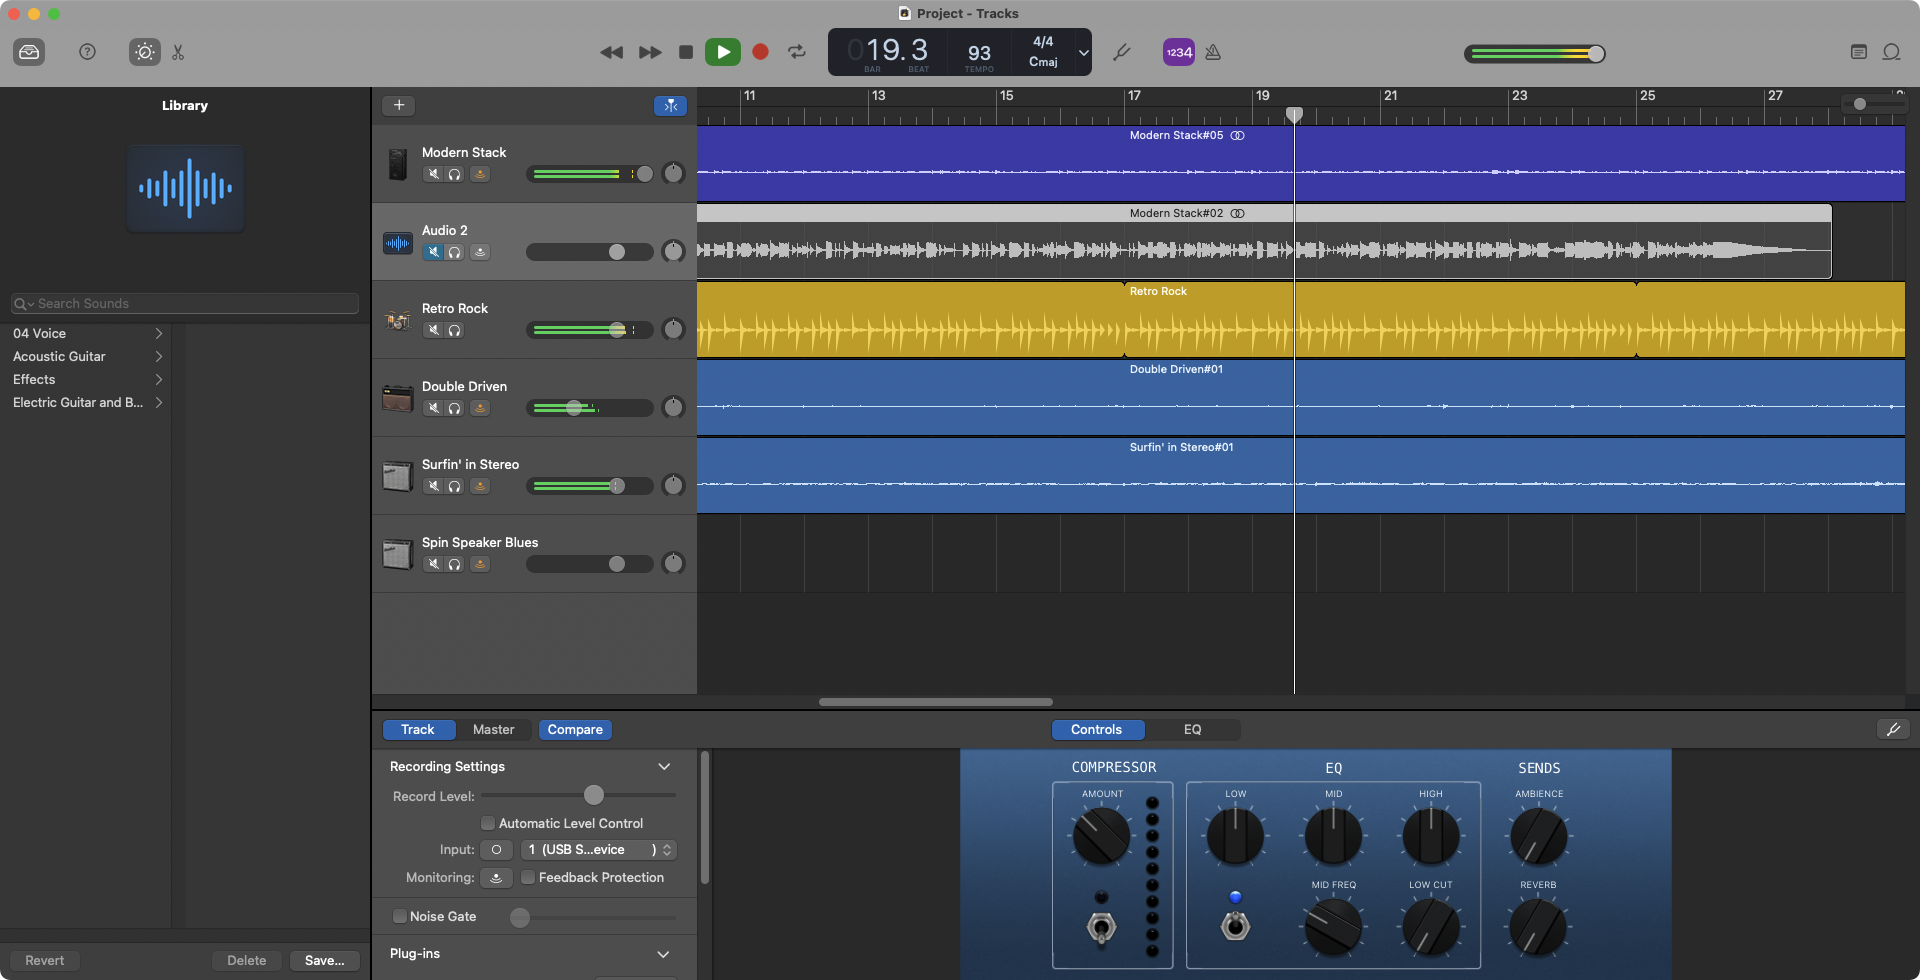Screen dimensions: 1920x980
Task: Toggle the 1234 Count-in button
Action: (x=1179, y=52)
